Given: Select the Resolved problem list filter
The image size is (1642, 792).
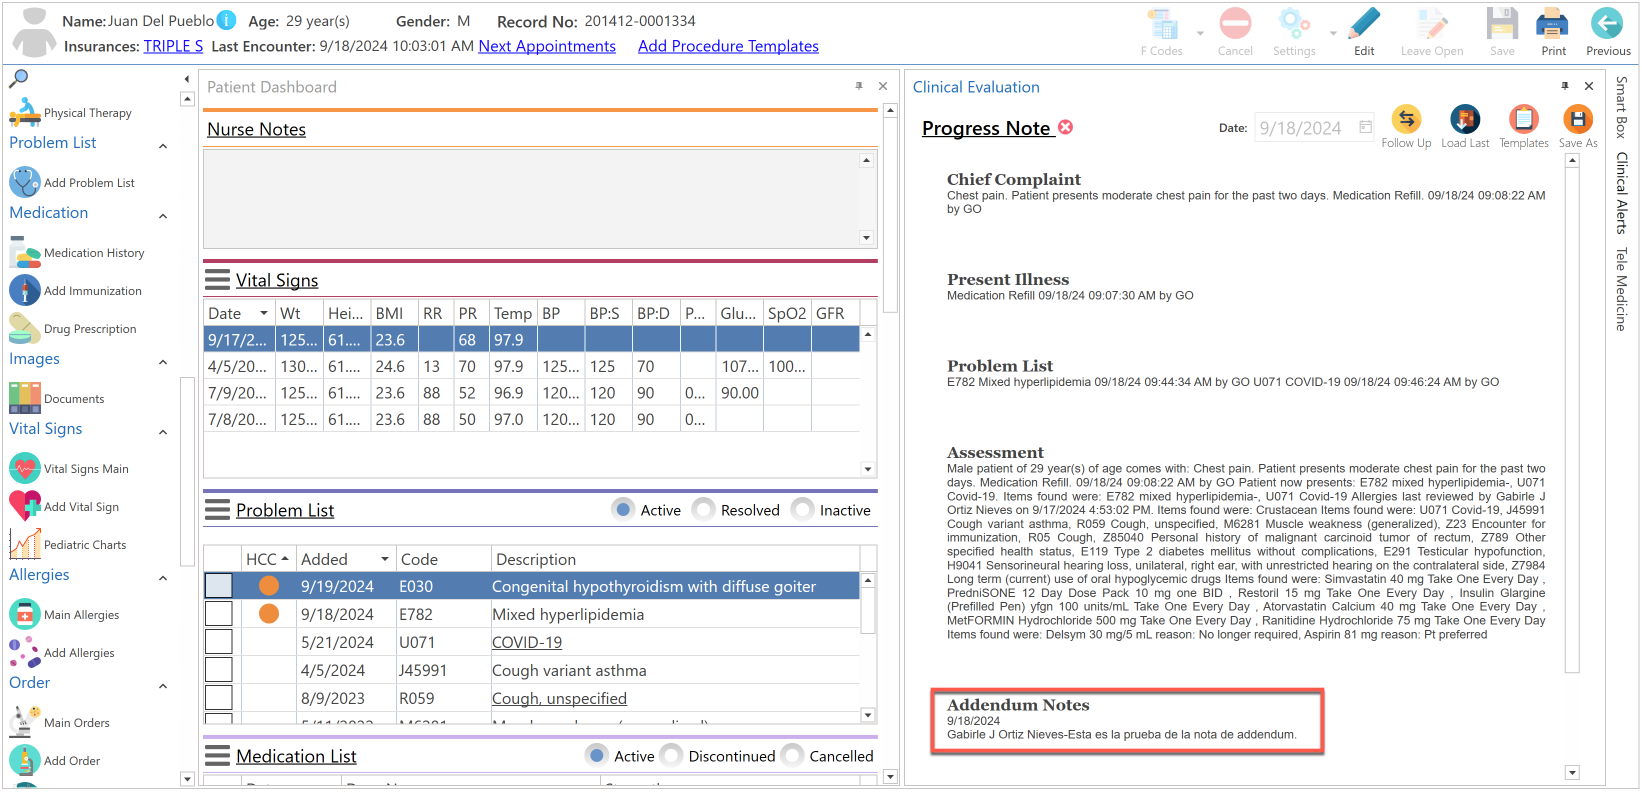Looking at the screenshot, I should tap(704, 509).
